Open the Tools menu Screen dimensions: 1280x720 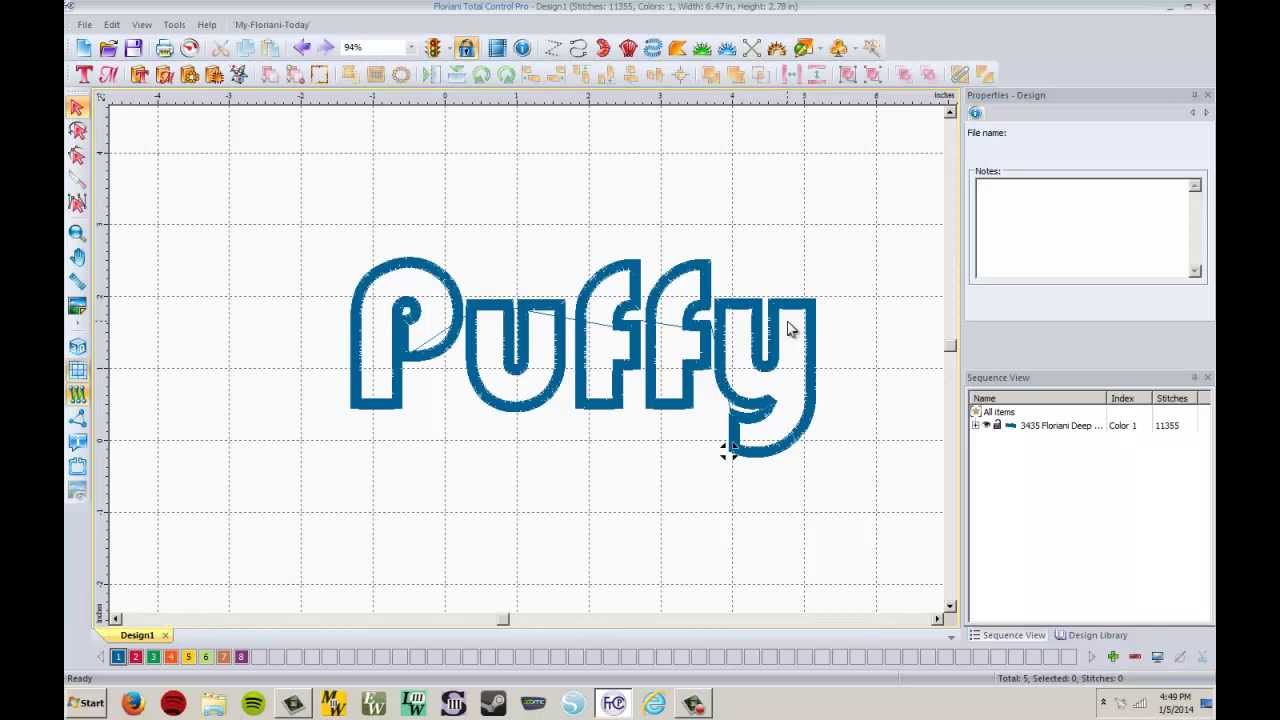[x=174, y=24]
